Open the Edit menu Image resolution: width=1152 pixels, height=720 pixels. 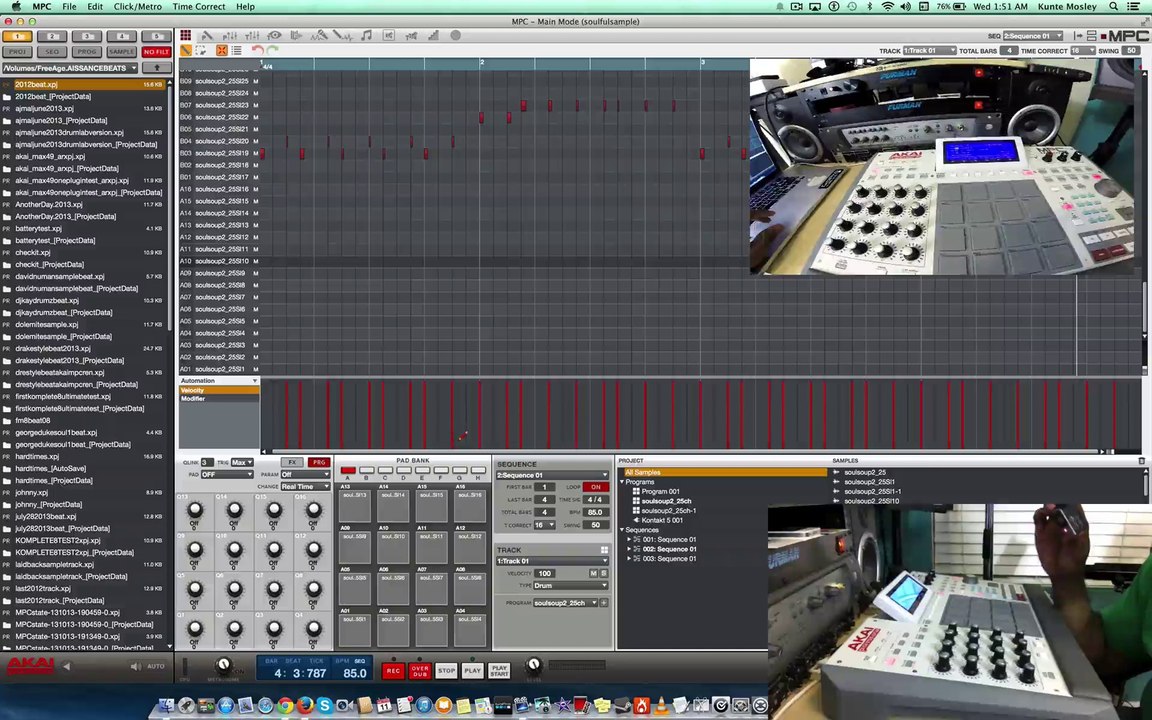pyautogui.click(x=95, y=7)
